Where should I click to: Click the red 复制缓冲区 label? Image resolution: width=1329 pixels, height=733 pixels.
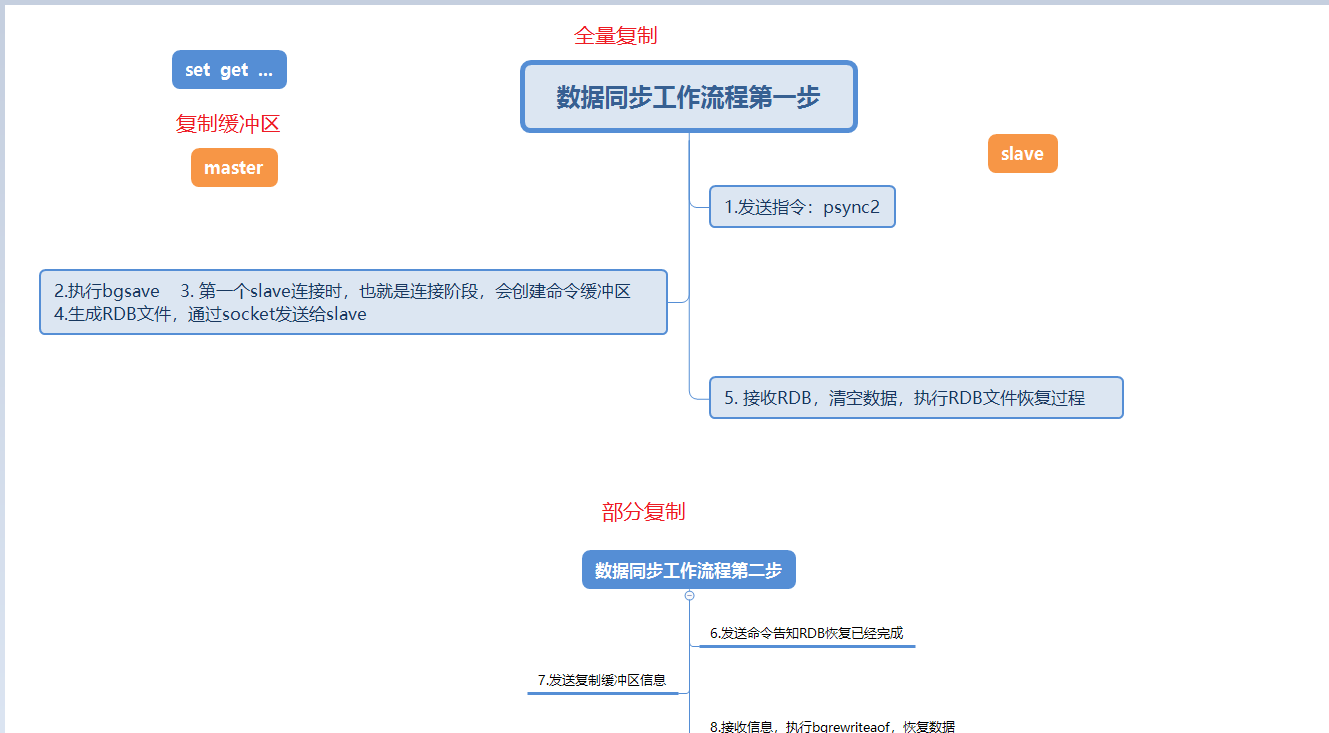pos(228,124)
